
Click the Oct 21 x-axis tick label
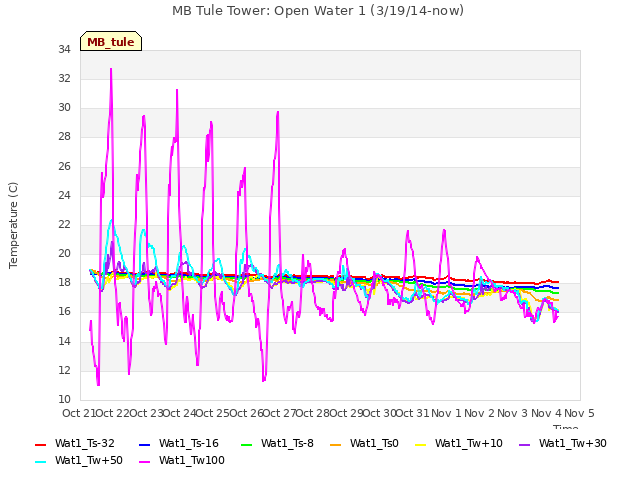click(79, 413)
